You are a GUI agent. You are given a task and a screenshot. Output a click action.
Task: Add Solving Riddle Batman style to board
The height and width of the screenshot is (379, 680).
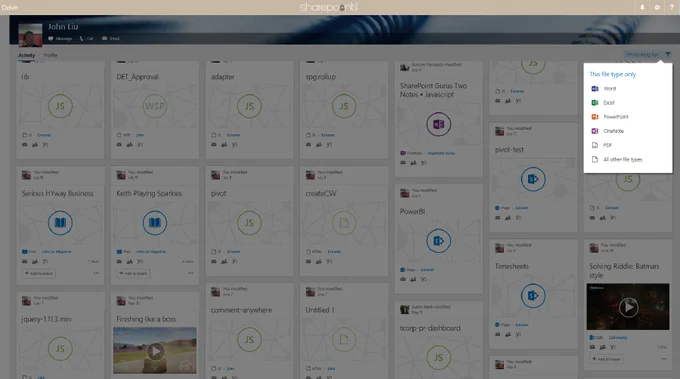606,359
